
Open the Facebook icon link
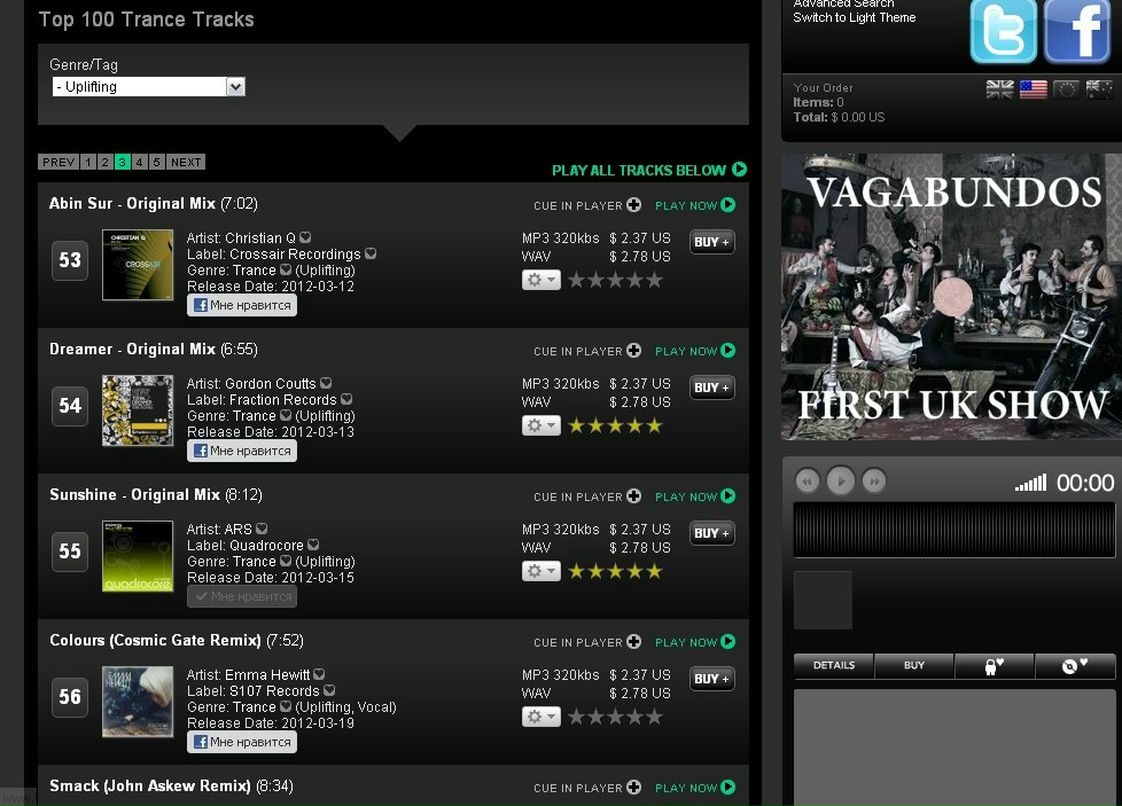1076,31
